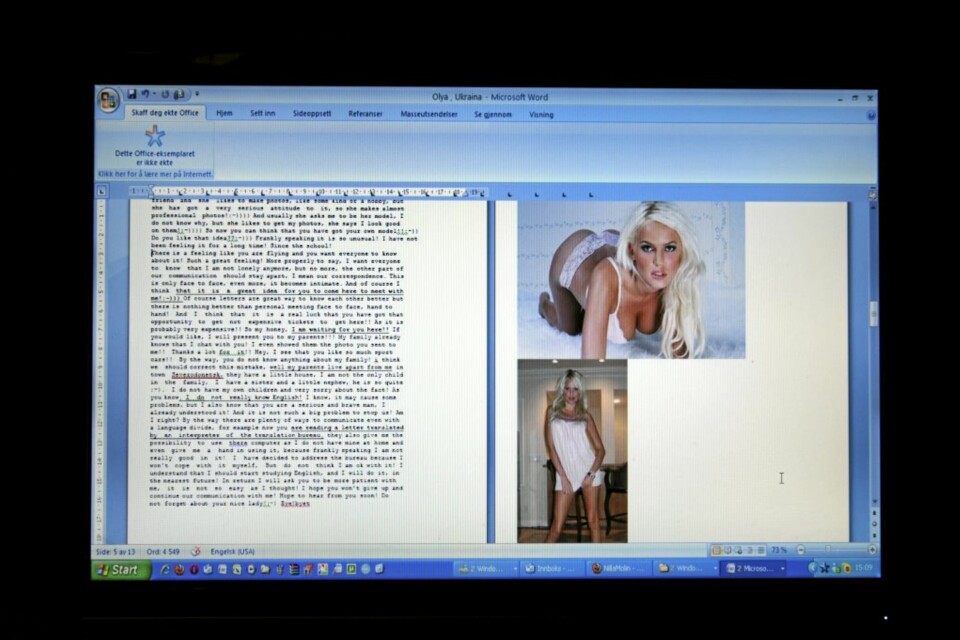
Task: Click the proofing errors status icon
Action: click(196, 551)
